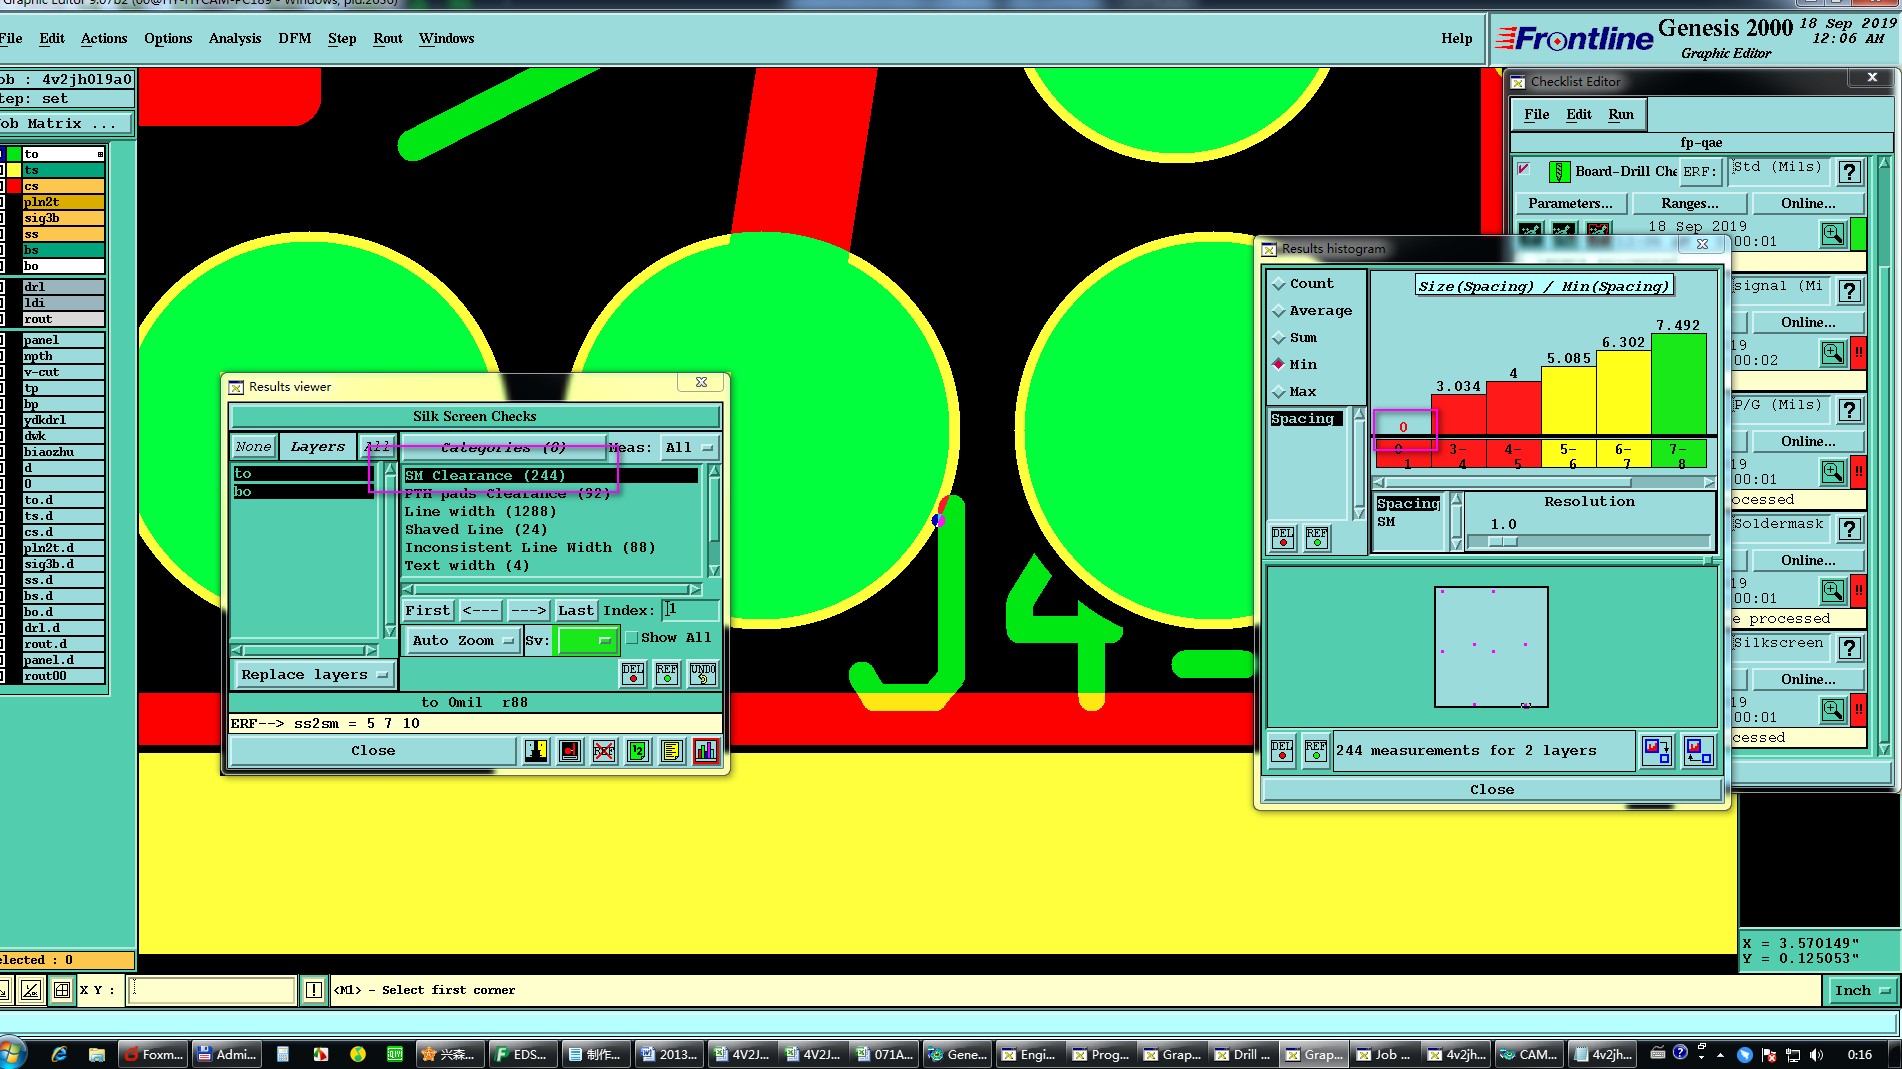Click the yellow report note icon
The width and height of the screenshot is (1902, 1069).
[672, 751]
